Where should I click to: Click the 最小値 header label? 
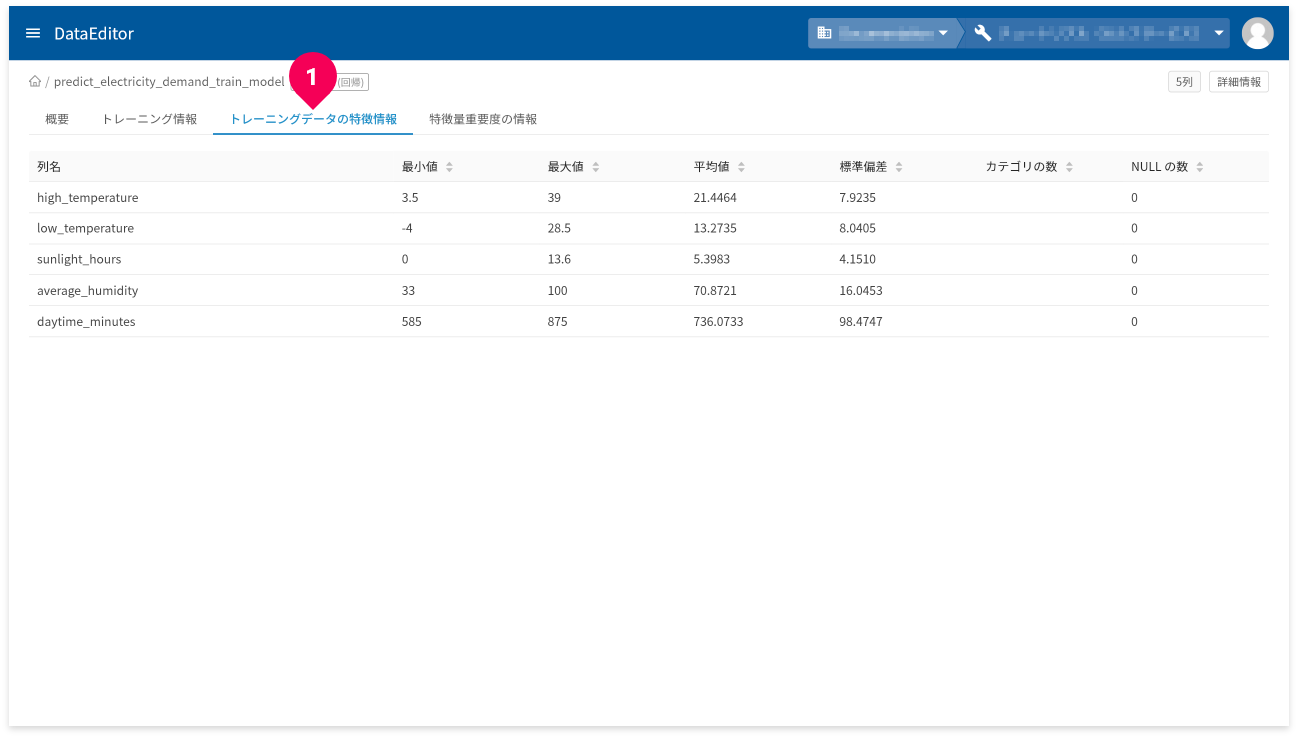(x=420, y=167)
